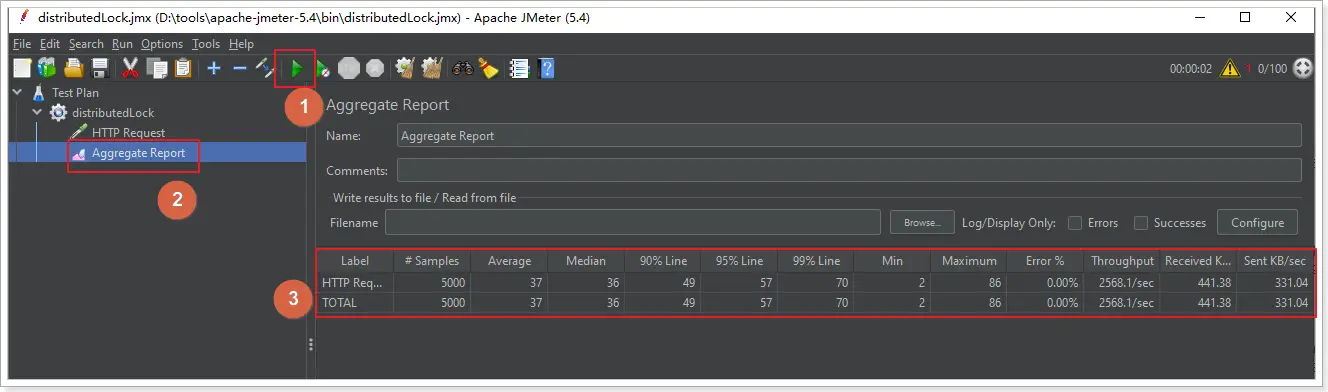Open Help with the question mark icon
This screenshot has width=1328, height=392.
coord(546,68)
